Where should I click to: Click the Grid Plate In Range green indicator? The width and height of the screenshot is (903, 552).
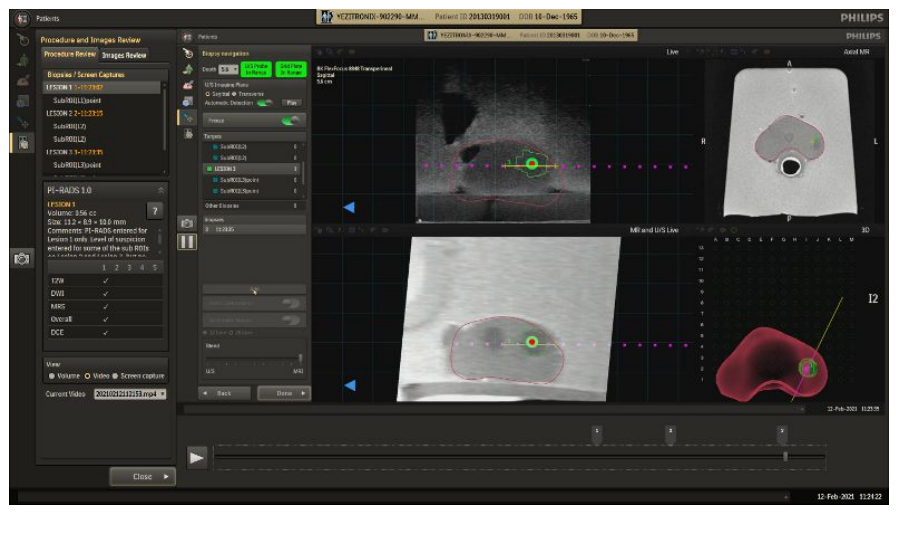[291, 69]
